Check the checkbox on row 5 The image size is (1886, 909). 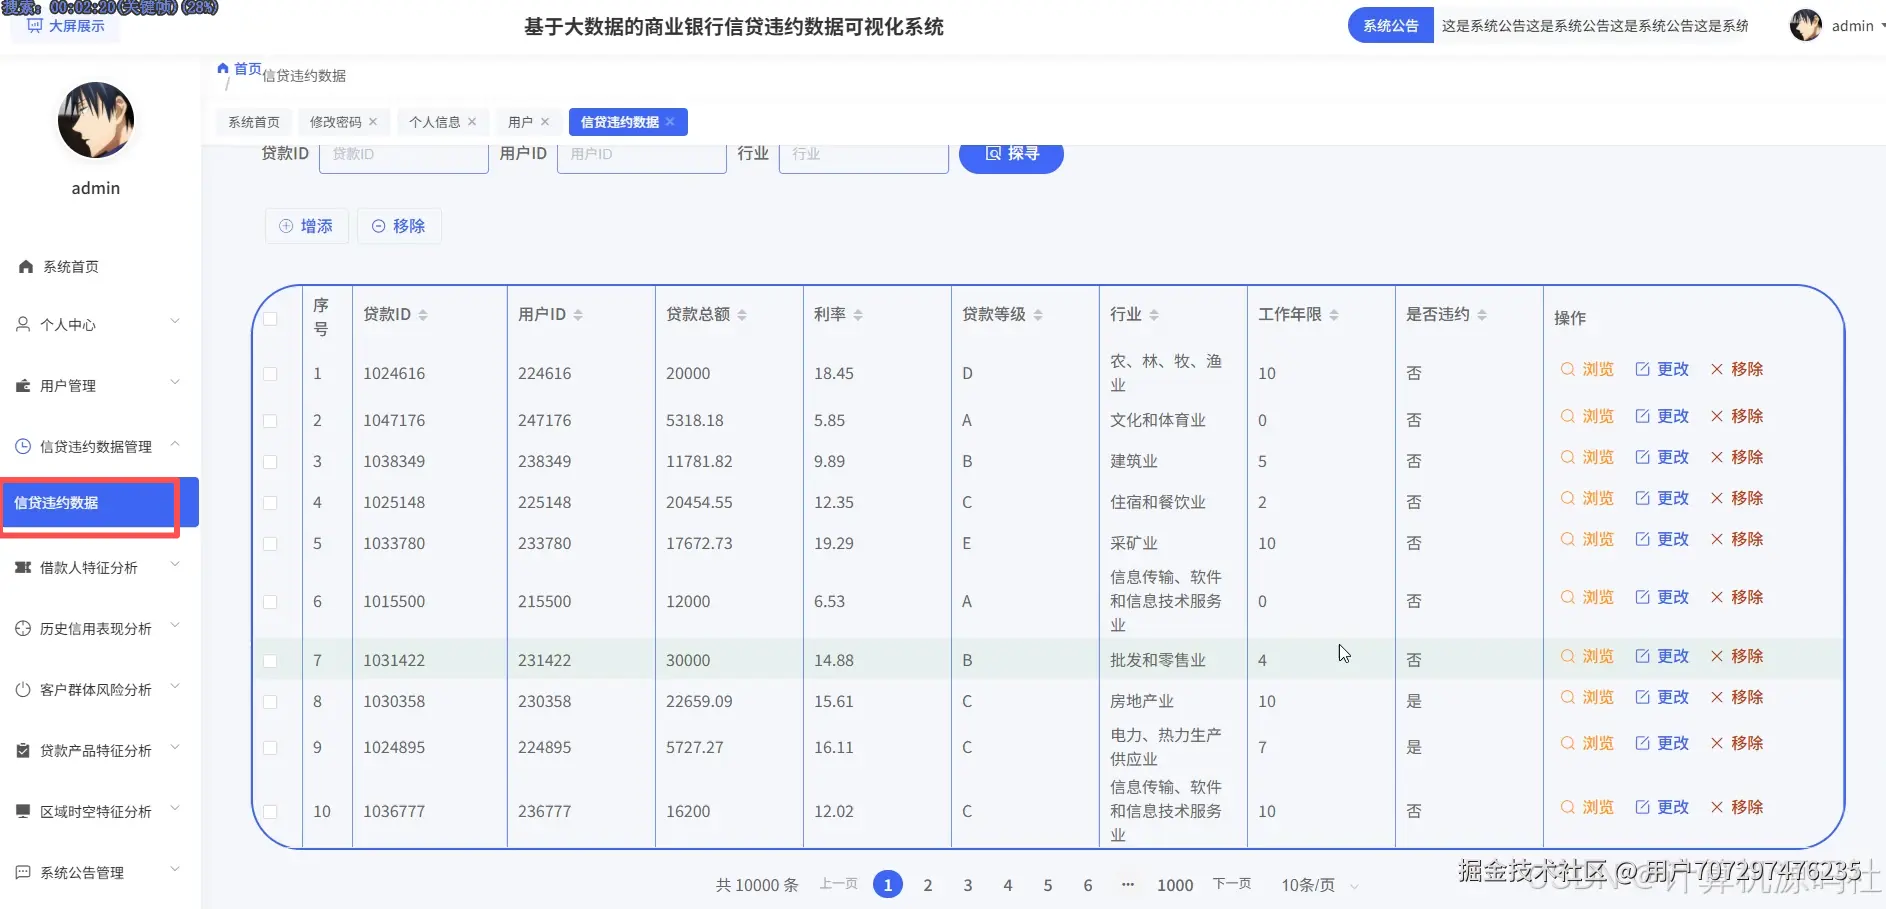(270, 544)
